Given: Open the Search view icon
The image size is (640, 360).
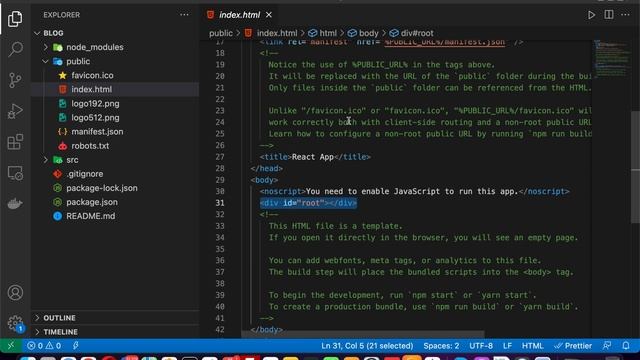Looking at the screenshot, I should (15, 49).
